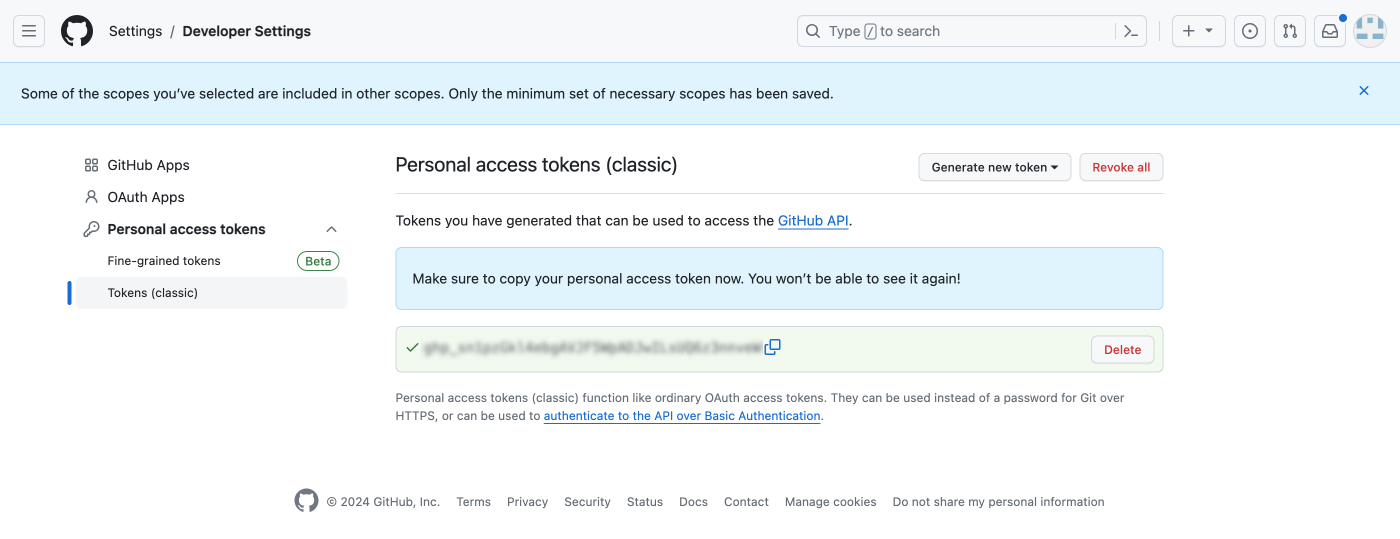Open the Issues icon in header

[x=1250, y=31]
